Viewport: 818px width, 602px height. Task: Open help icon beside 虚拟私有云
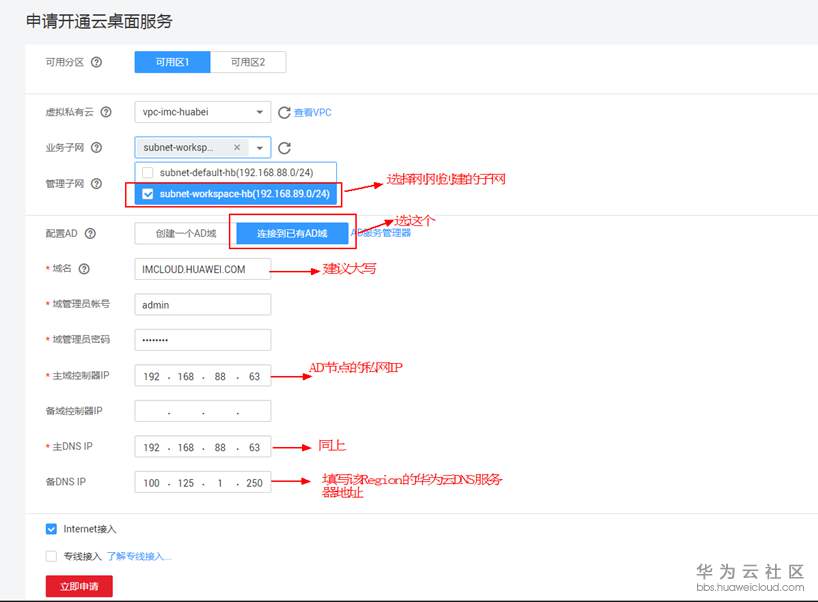pos(106,112)
